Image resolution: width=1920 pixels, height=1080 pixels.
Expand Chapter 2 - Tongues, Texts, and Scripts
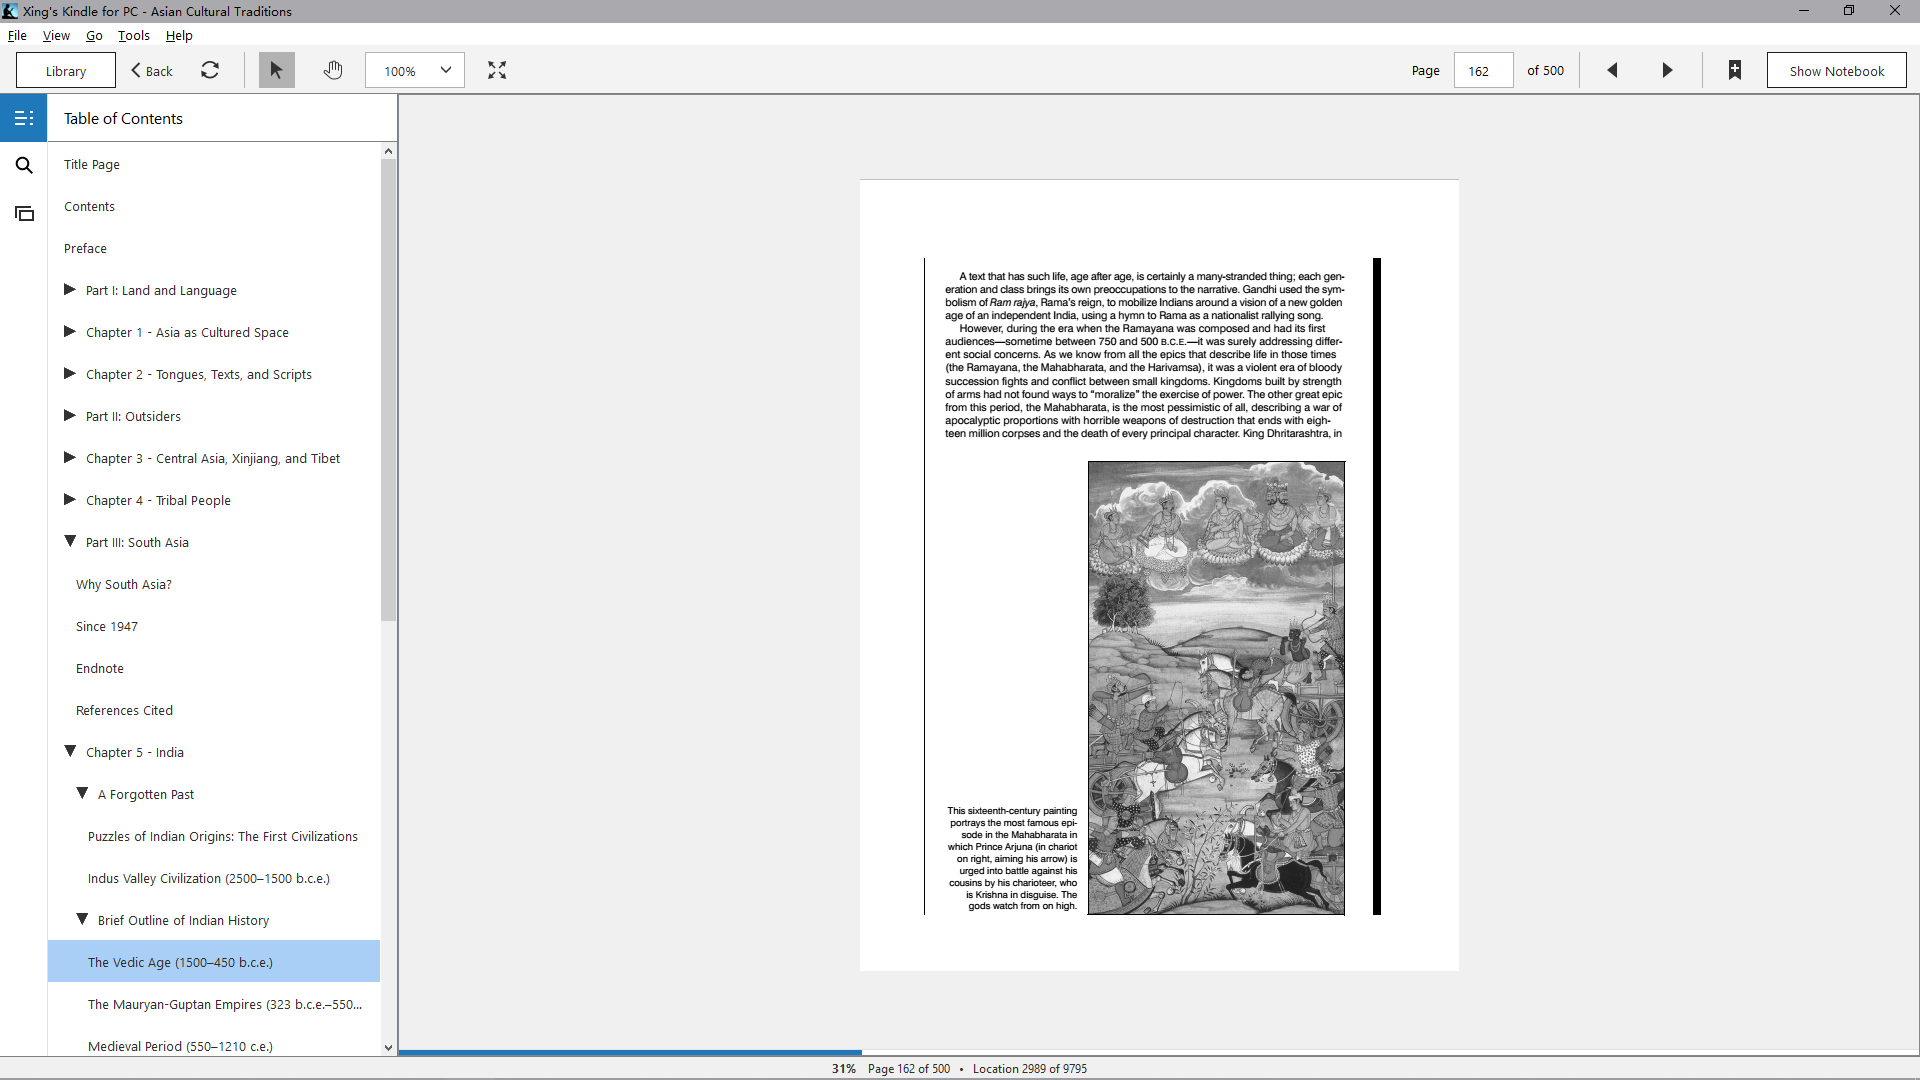(70, 374)
